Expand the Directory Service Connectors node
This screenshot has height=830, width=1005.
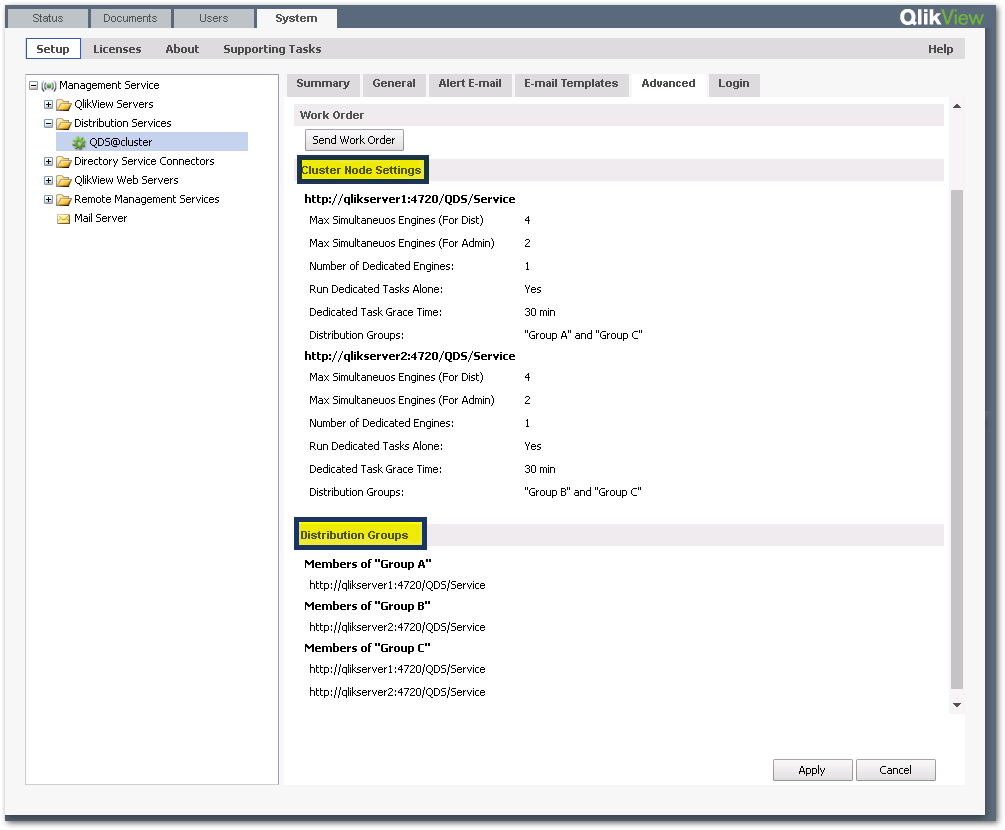tap(48, 161)
